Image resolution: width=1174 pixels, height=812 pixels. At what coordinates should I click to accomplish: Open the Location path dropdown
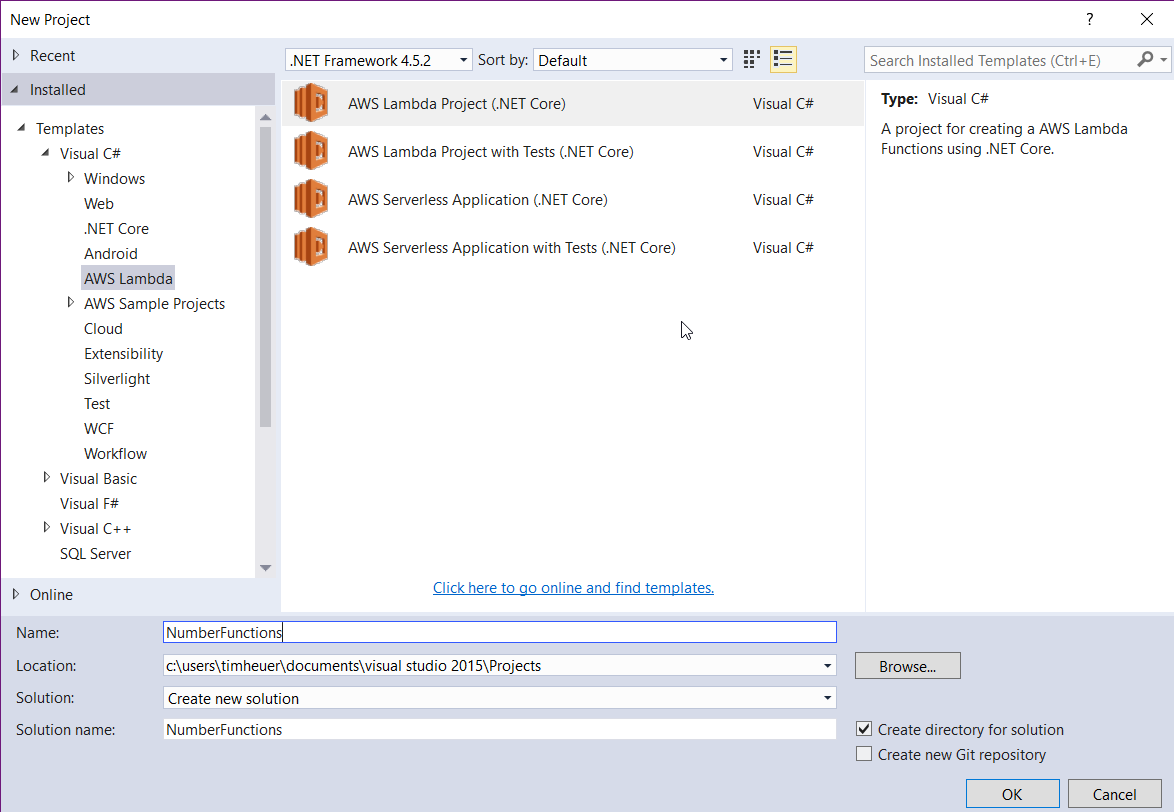click(827, 665)
